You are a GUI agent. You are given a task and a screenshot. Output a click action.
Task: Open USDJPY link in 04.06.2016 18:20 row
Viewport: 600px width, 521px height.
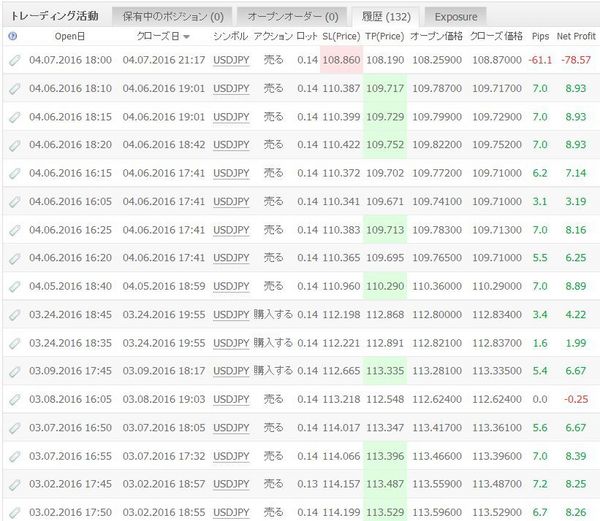231,145
